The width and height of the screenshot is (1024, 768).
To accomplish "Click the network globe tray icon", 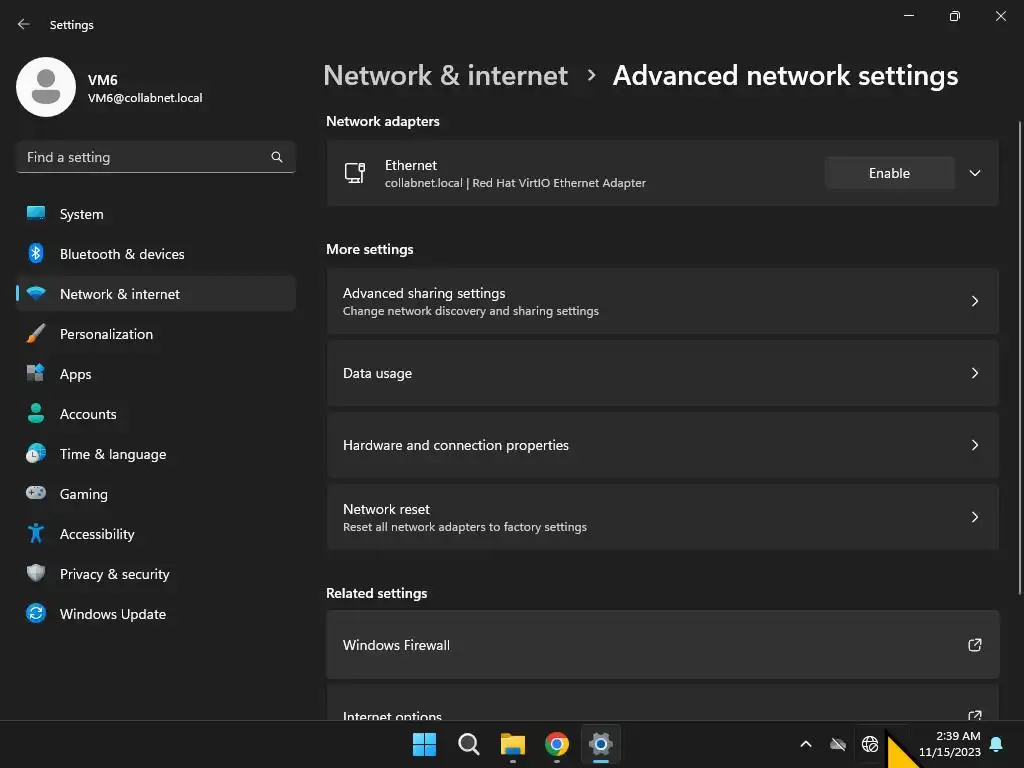I will [870, 744].
